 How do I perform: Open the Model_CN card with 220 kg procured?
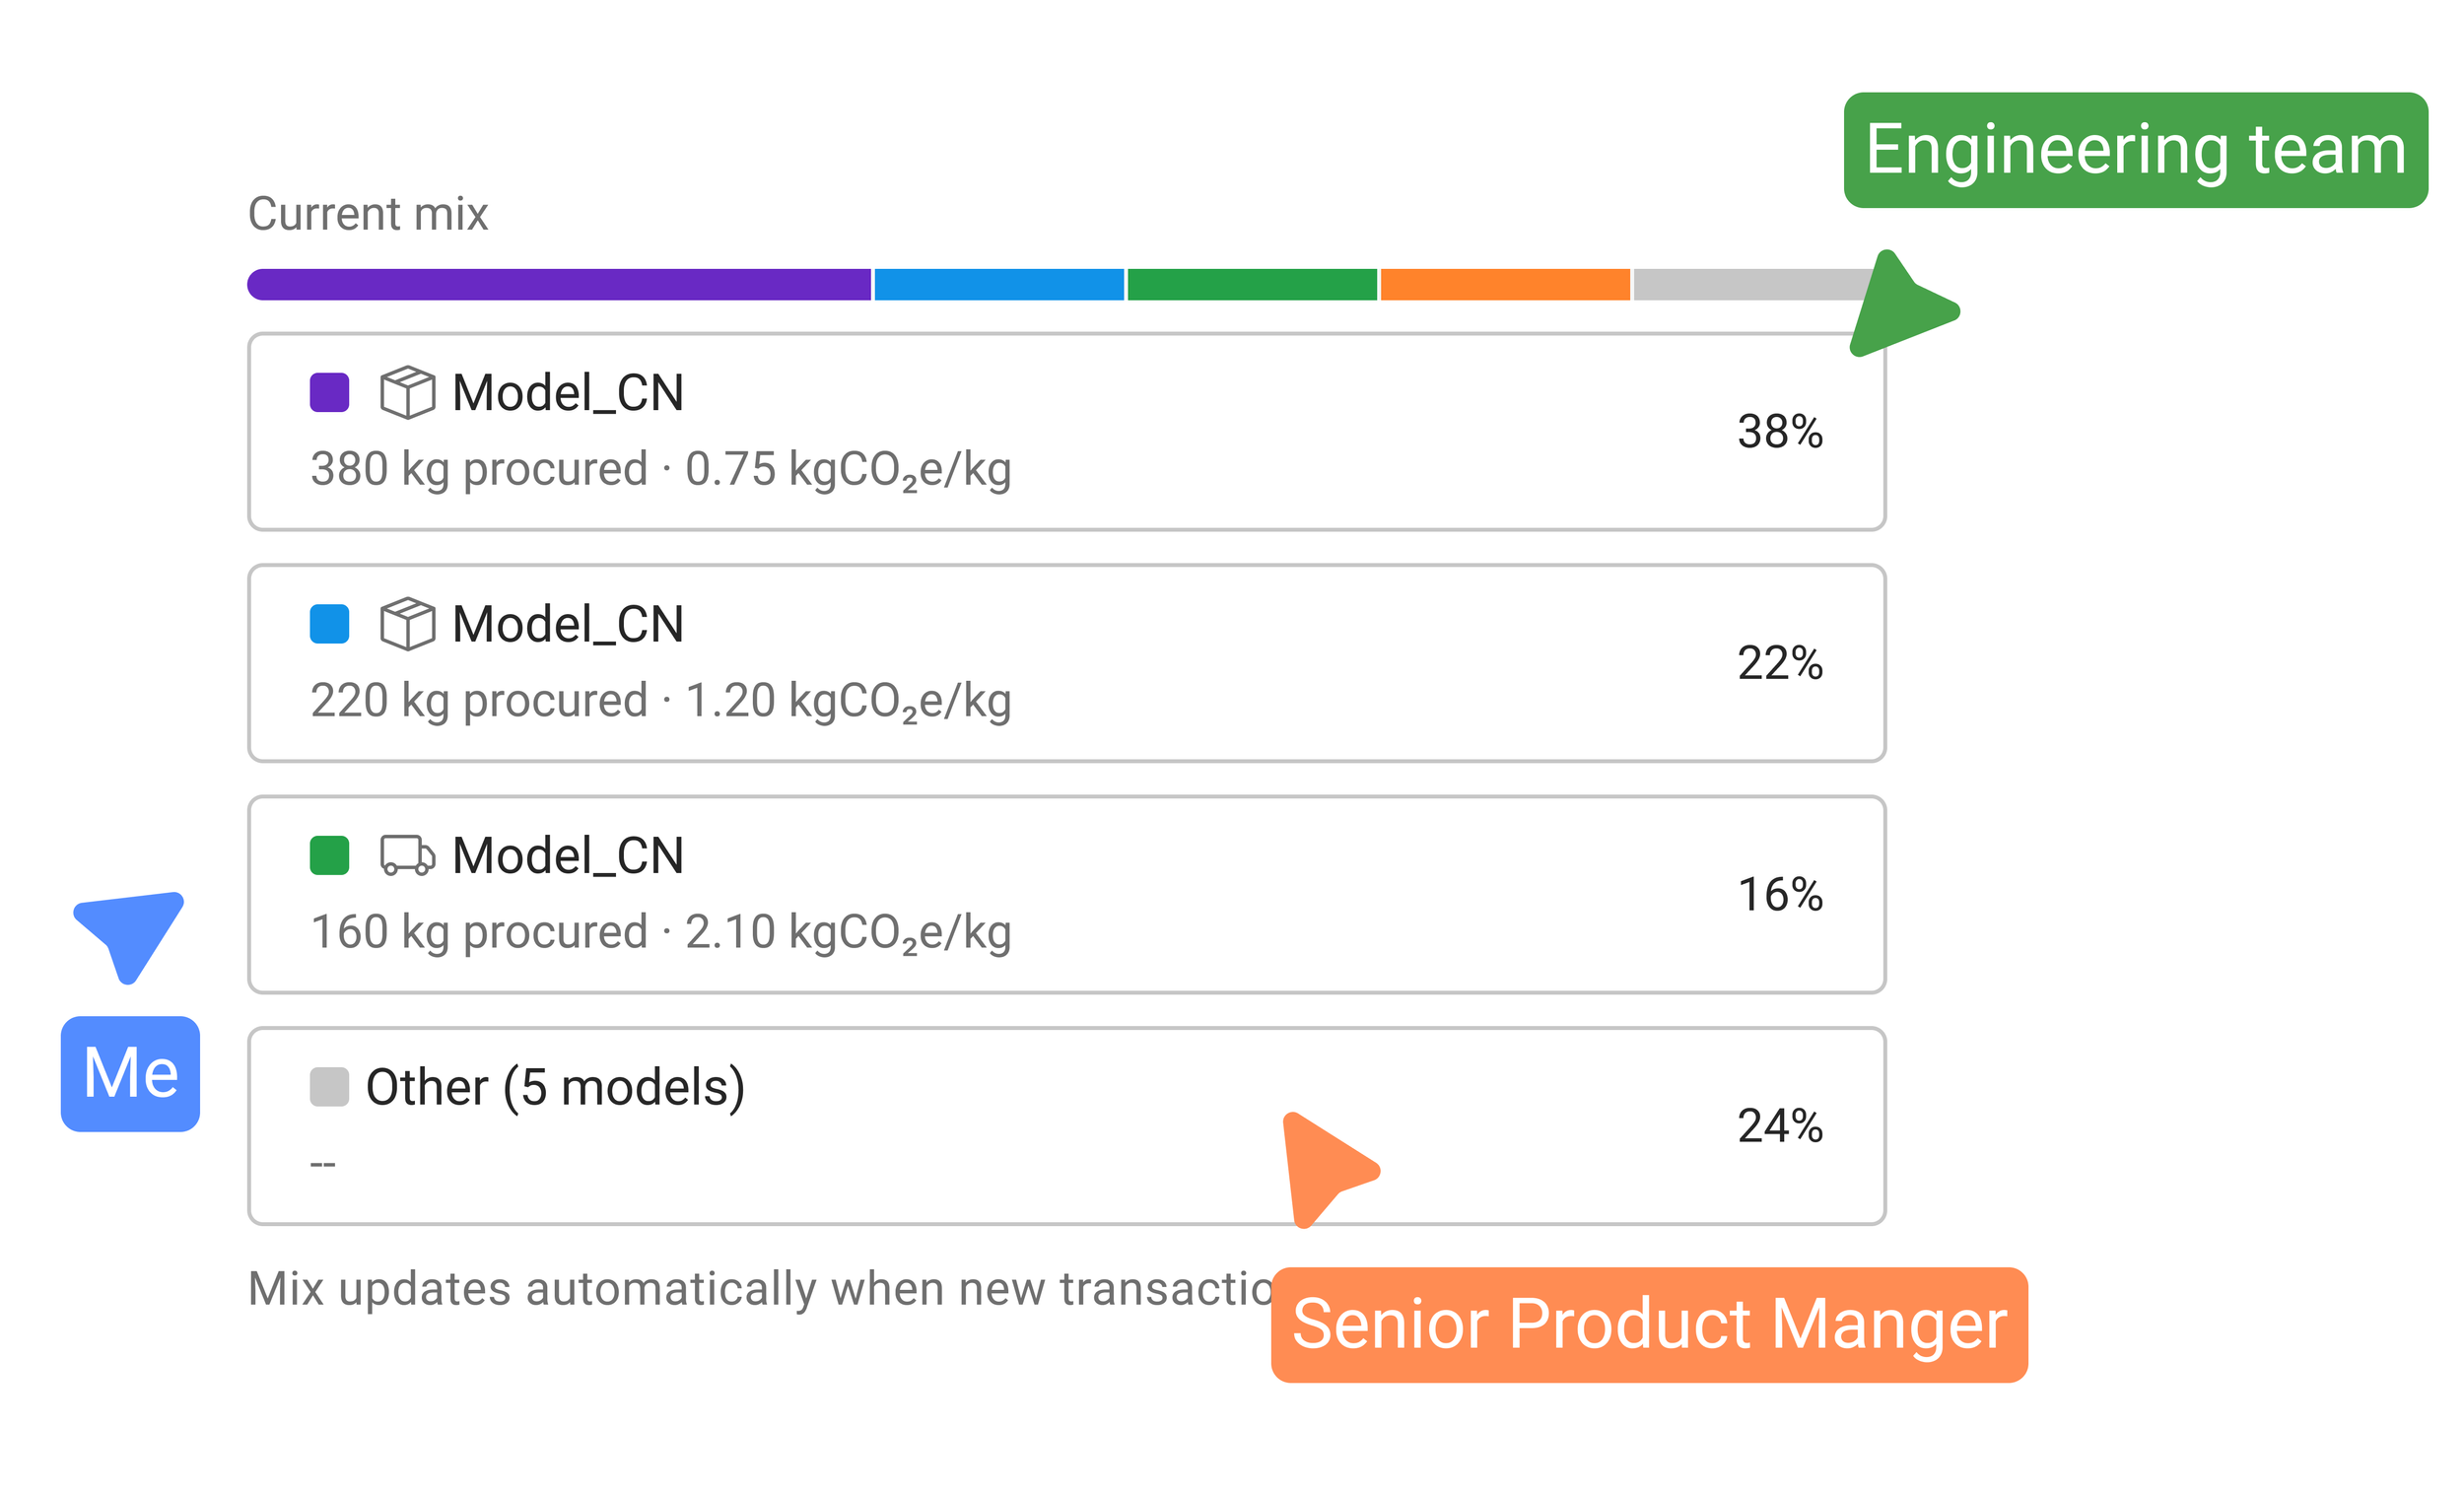pos(1067,663)
